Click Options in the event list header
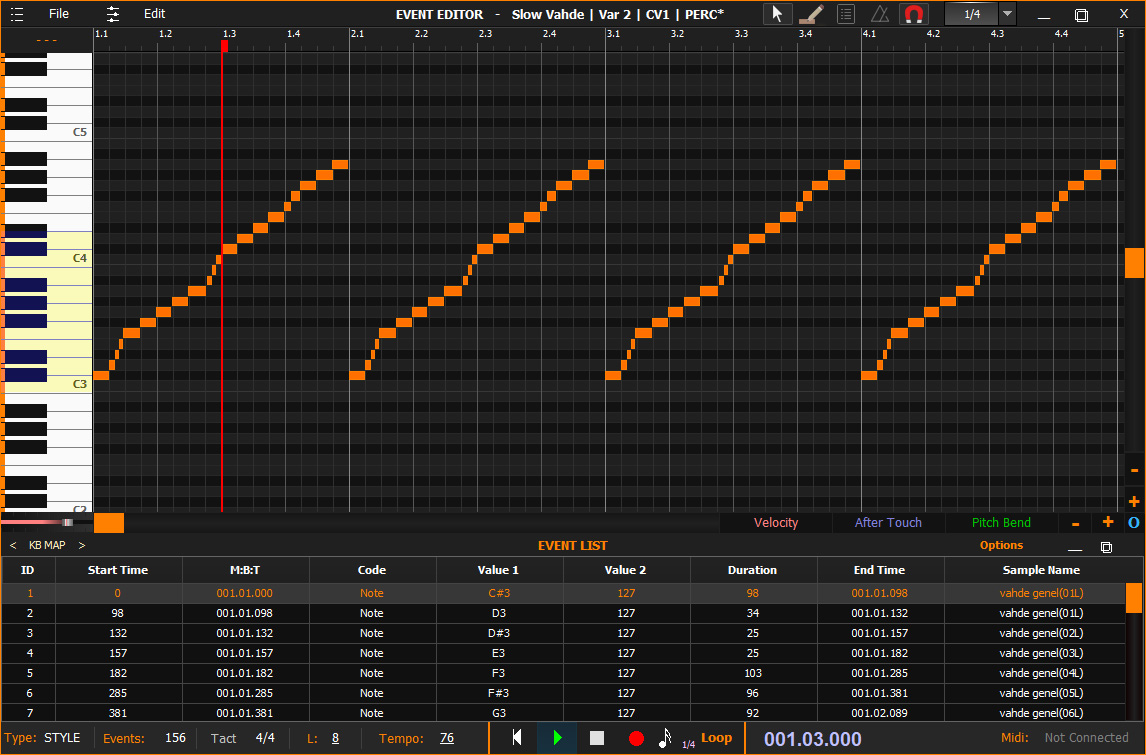The height and width of the screenshot is (755, 1146). coord(1001,545)
